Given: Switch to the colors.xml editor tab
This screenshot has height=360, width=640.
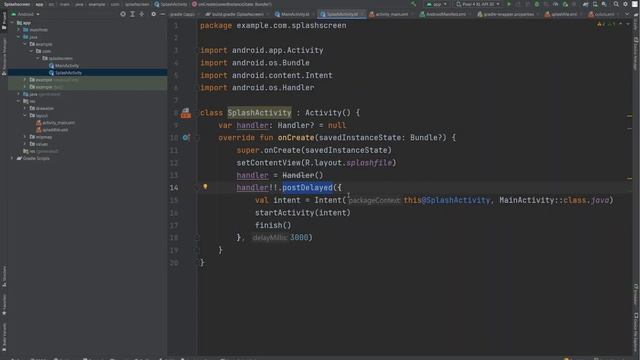Looking at the screenshot, I should pos(602,14).
